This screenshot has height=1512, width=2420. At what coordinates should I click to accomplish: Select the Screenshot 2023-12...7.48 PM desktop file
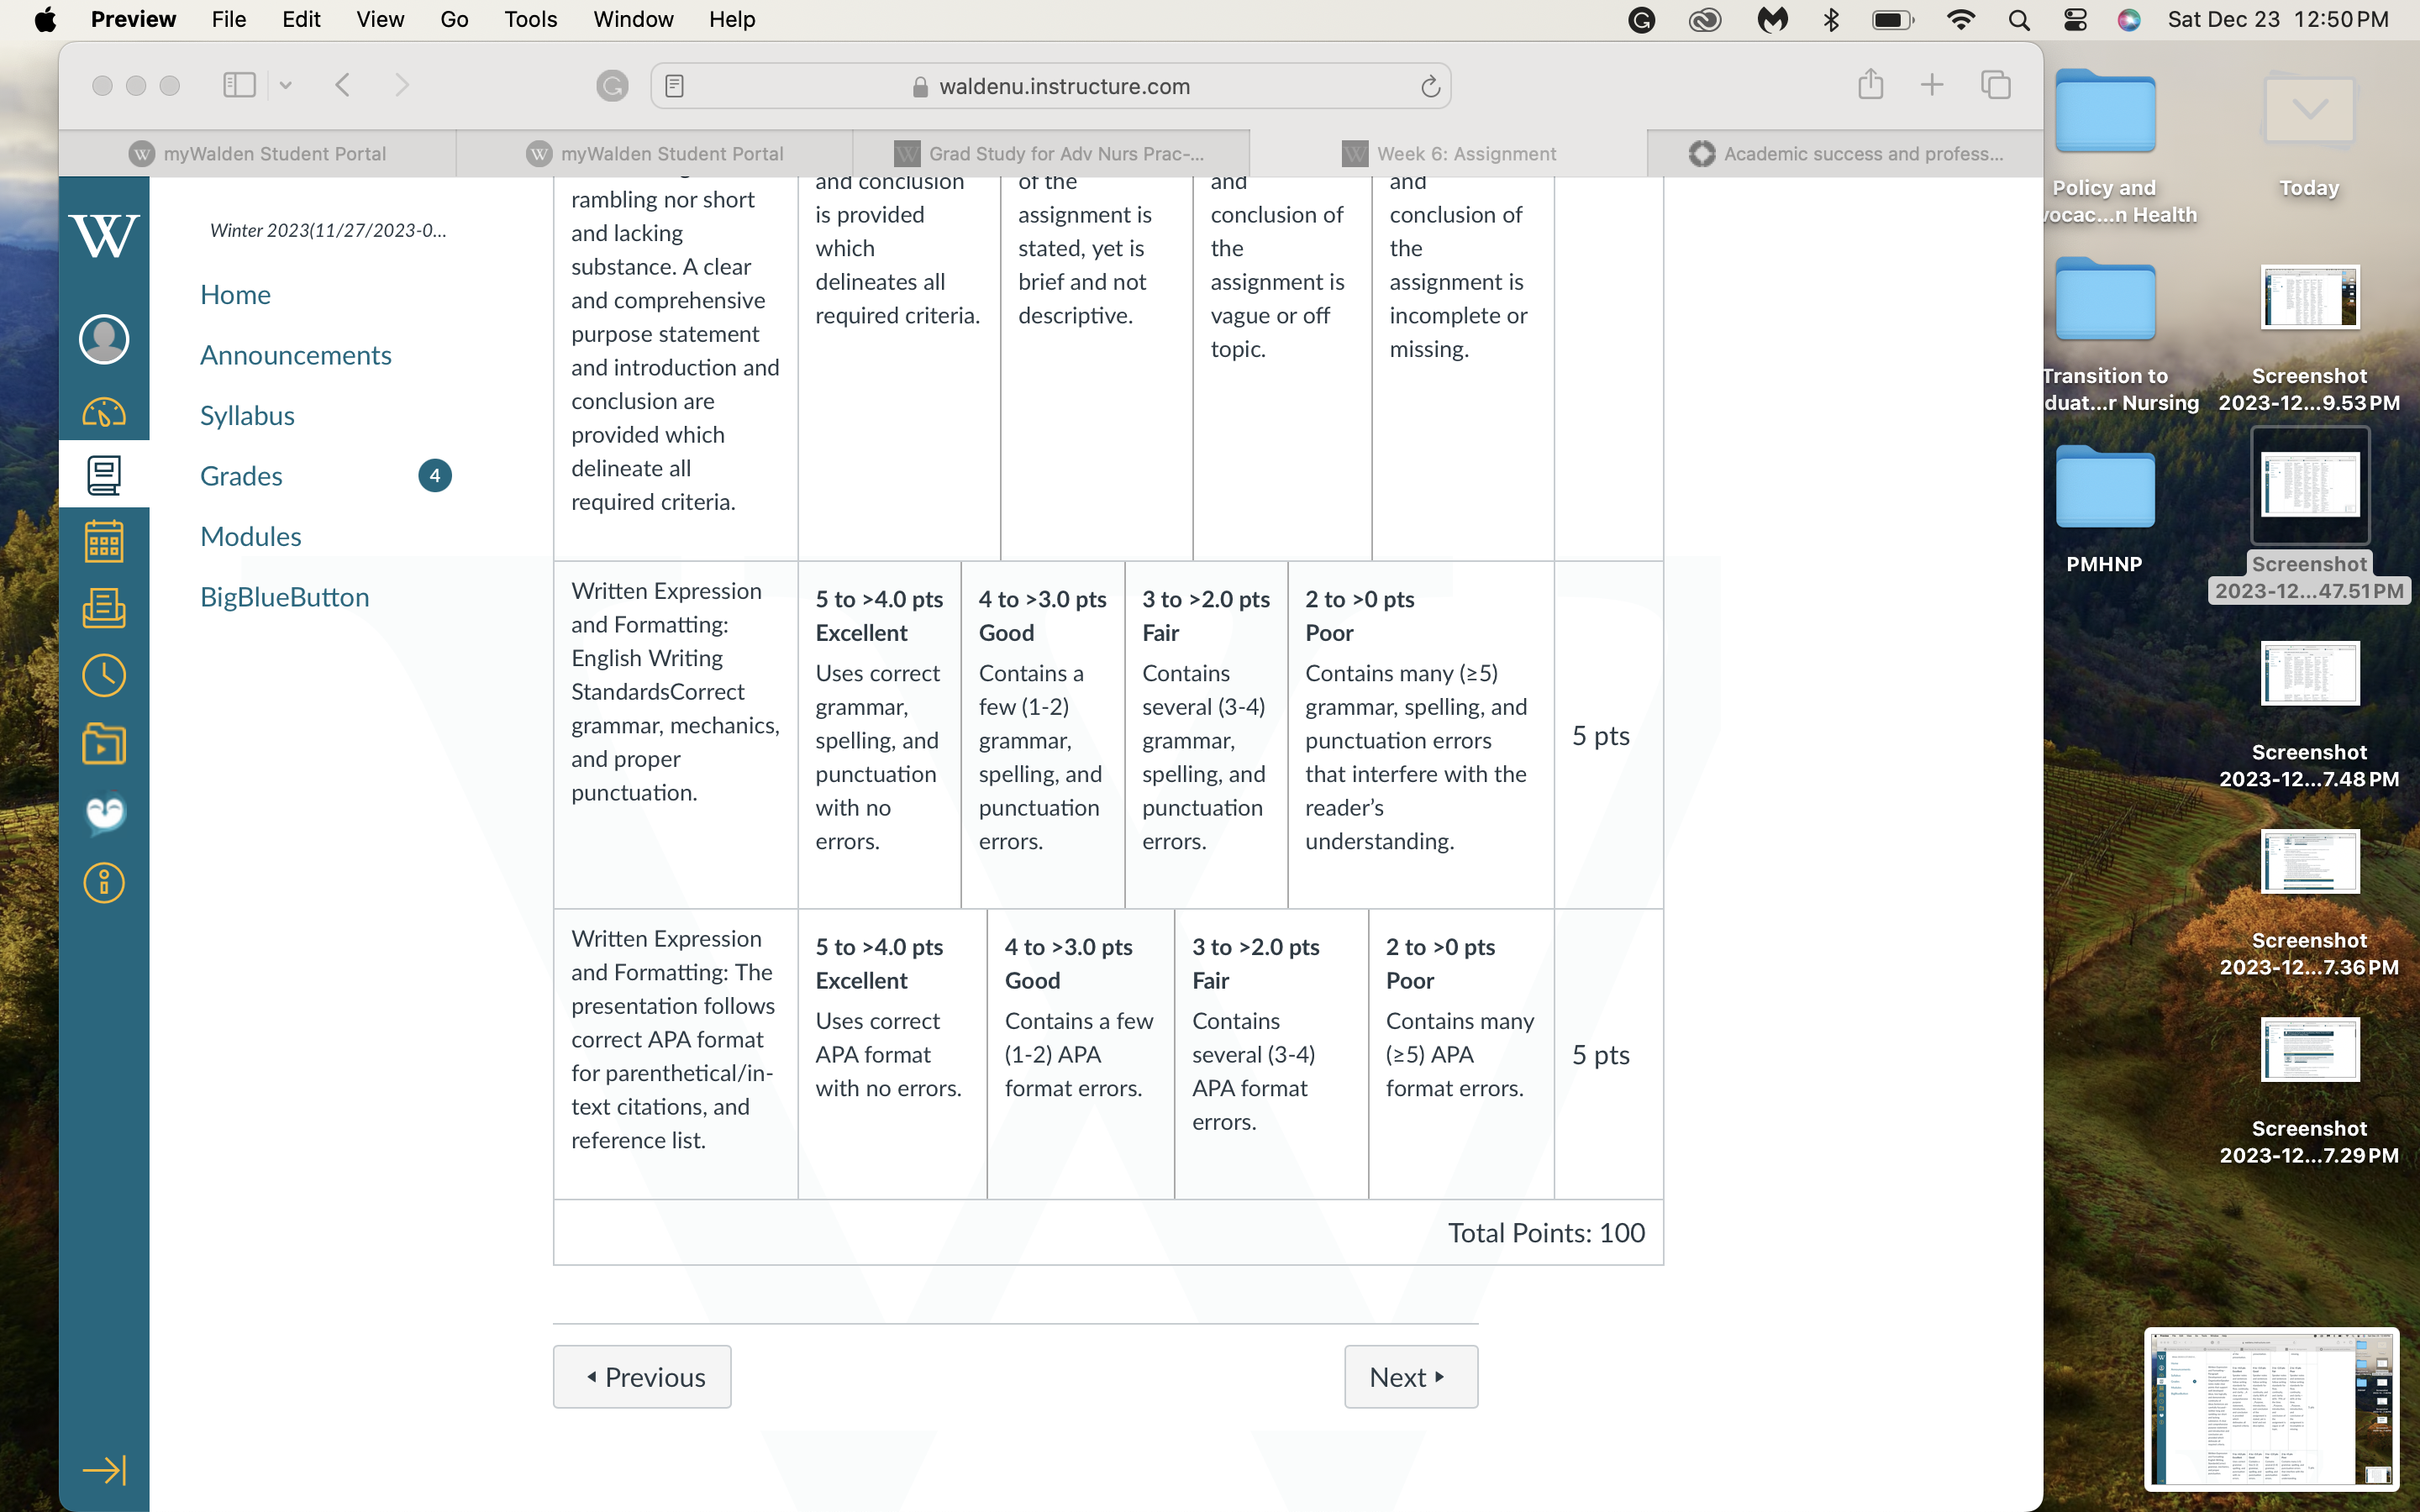pyautogui.click(x=2309, y=715)
